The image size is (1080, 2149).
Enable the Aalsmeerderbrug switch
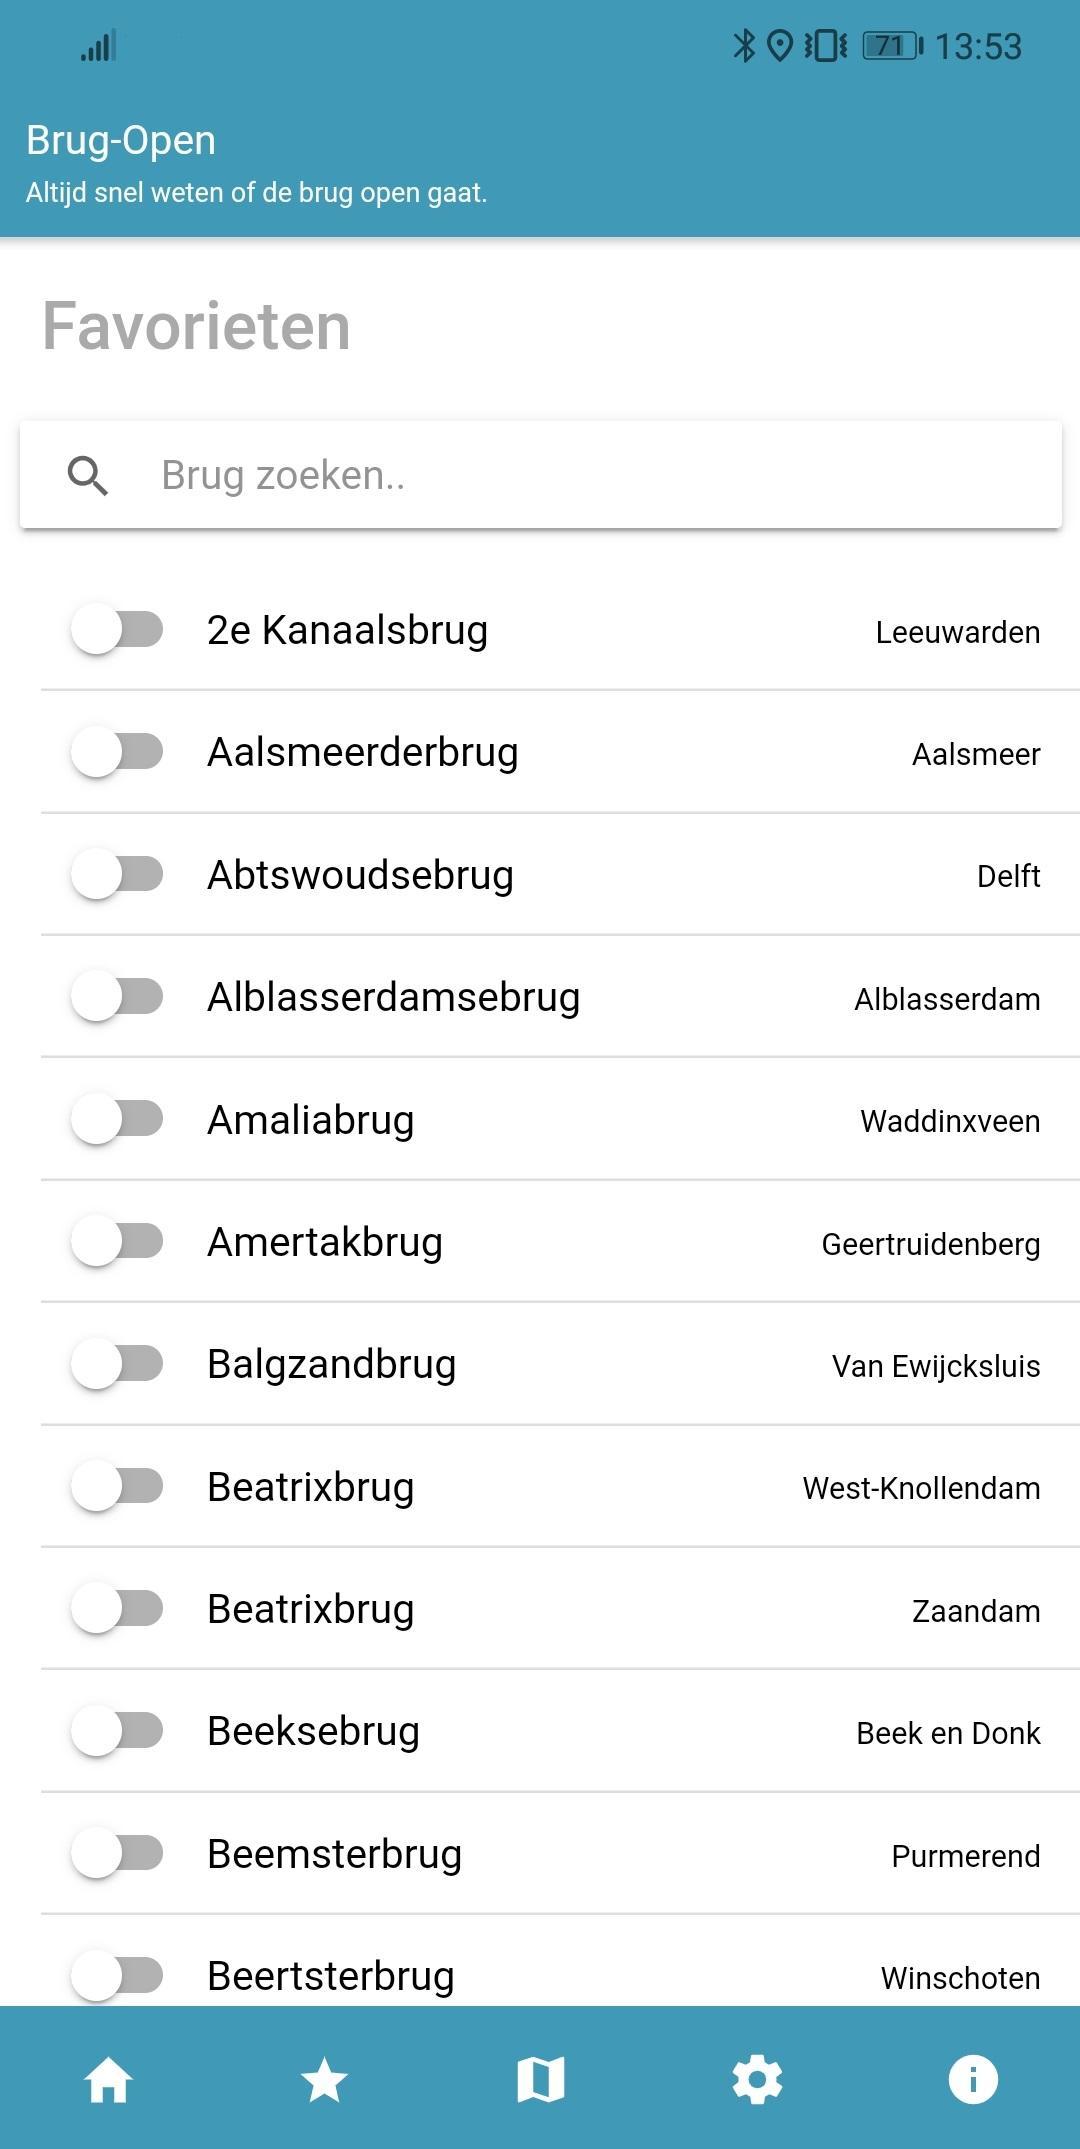coord(117,752)
